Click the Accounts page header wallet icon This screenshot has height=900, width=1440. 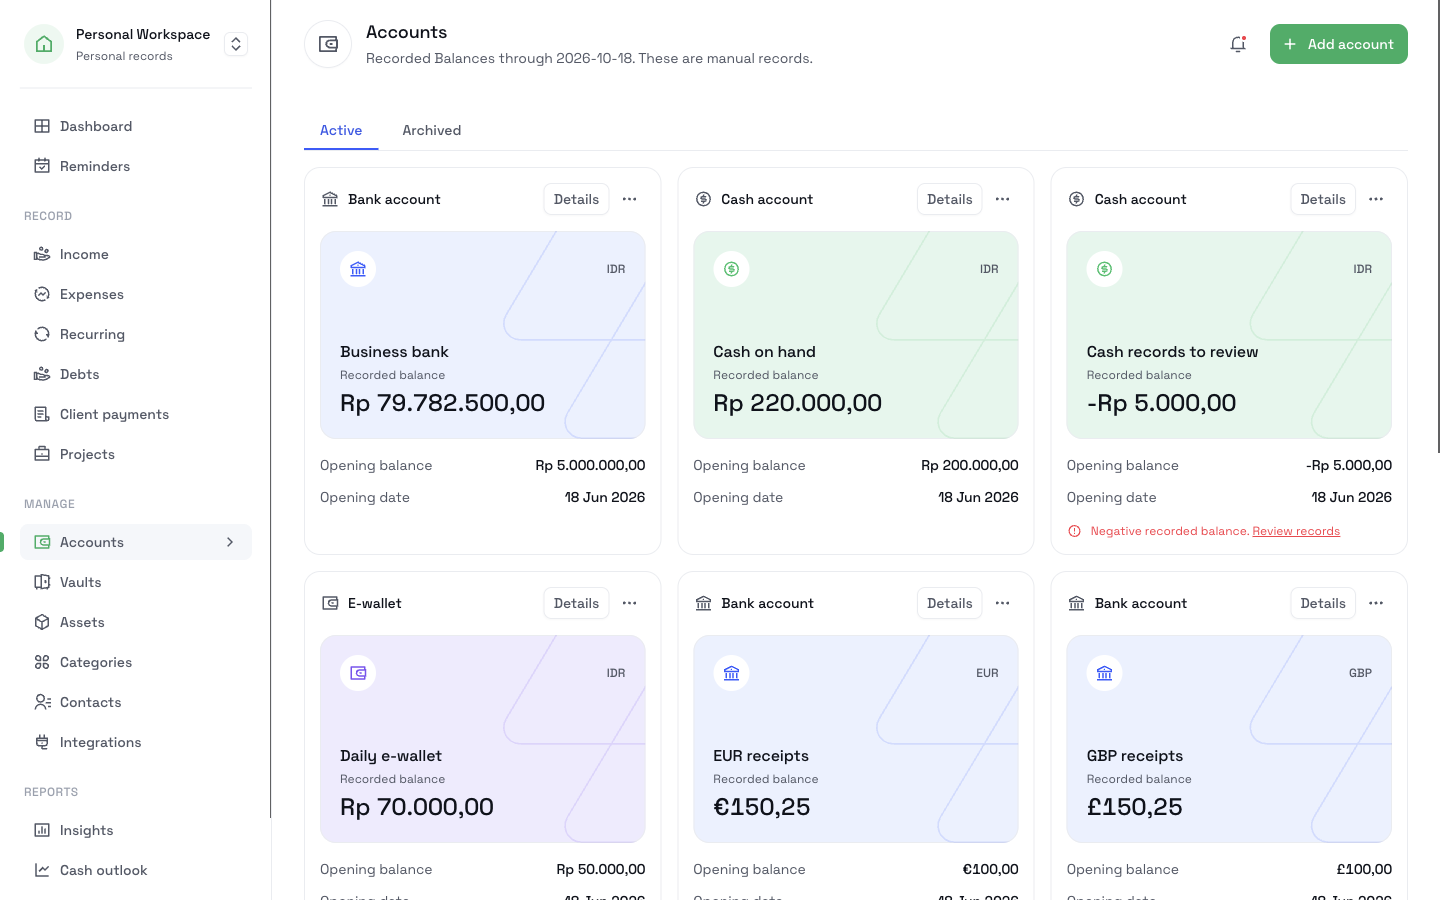click(x=328, y=44)
